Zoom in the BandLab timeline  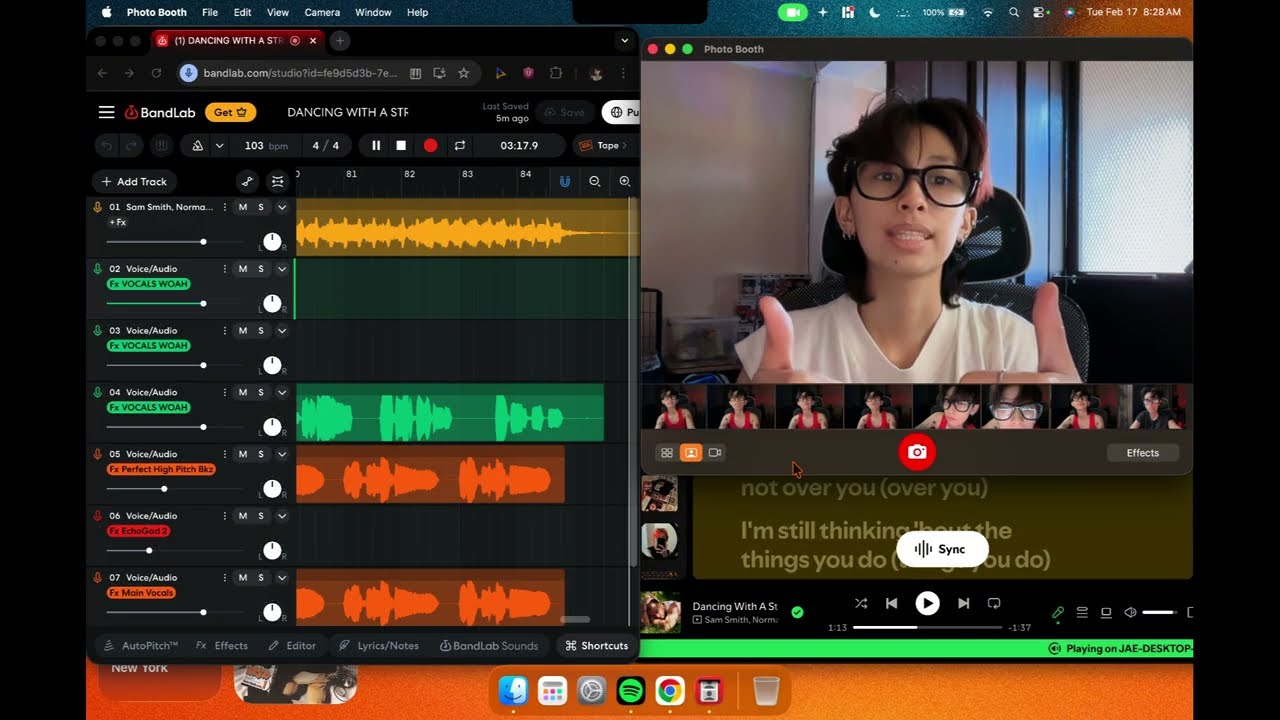point(625,181)
